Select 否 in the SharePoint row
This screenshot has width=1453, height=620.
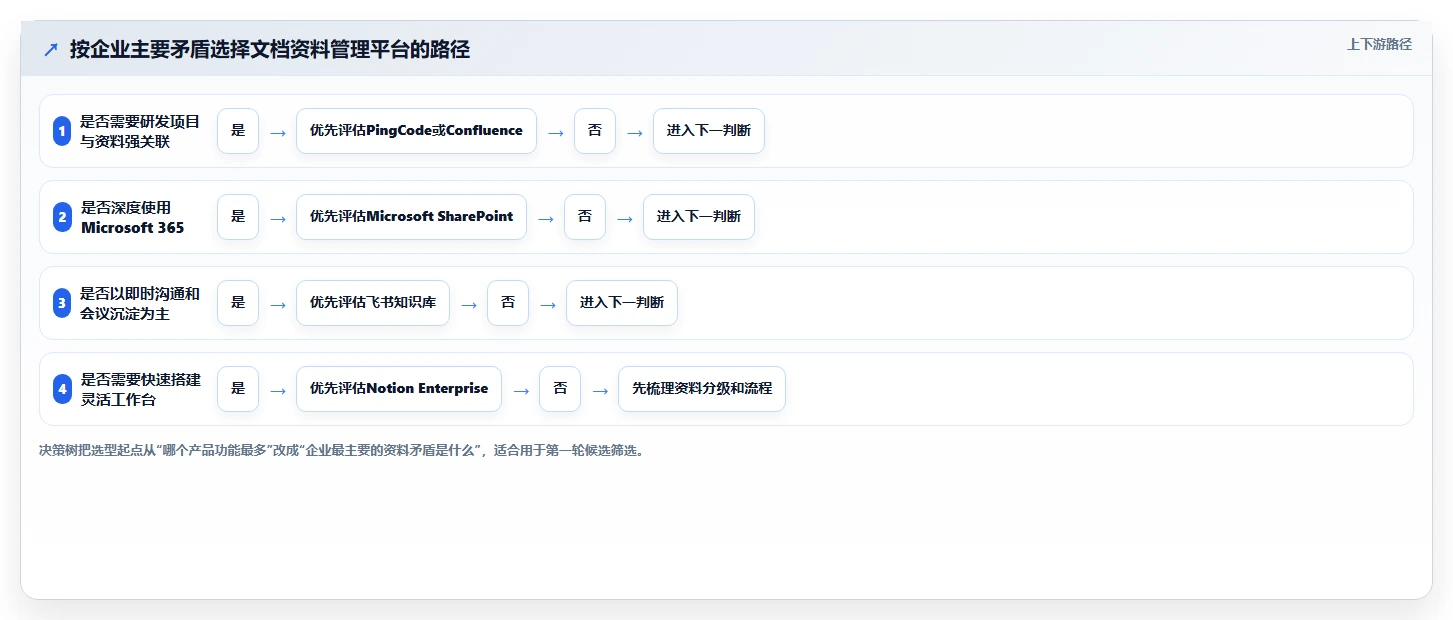(x=585, y=217)
